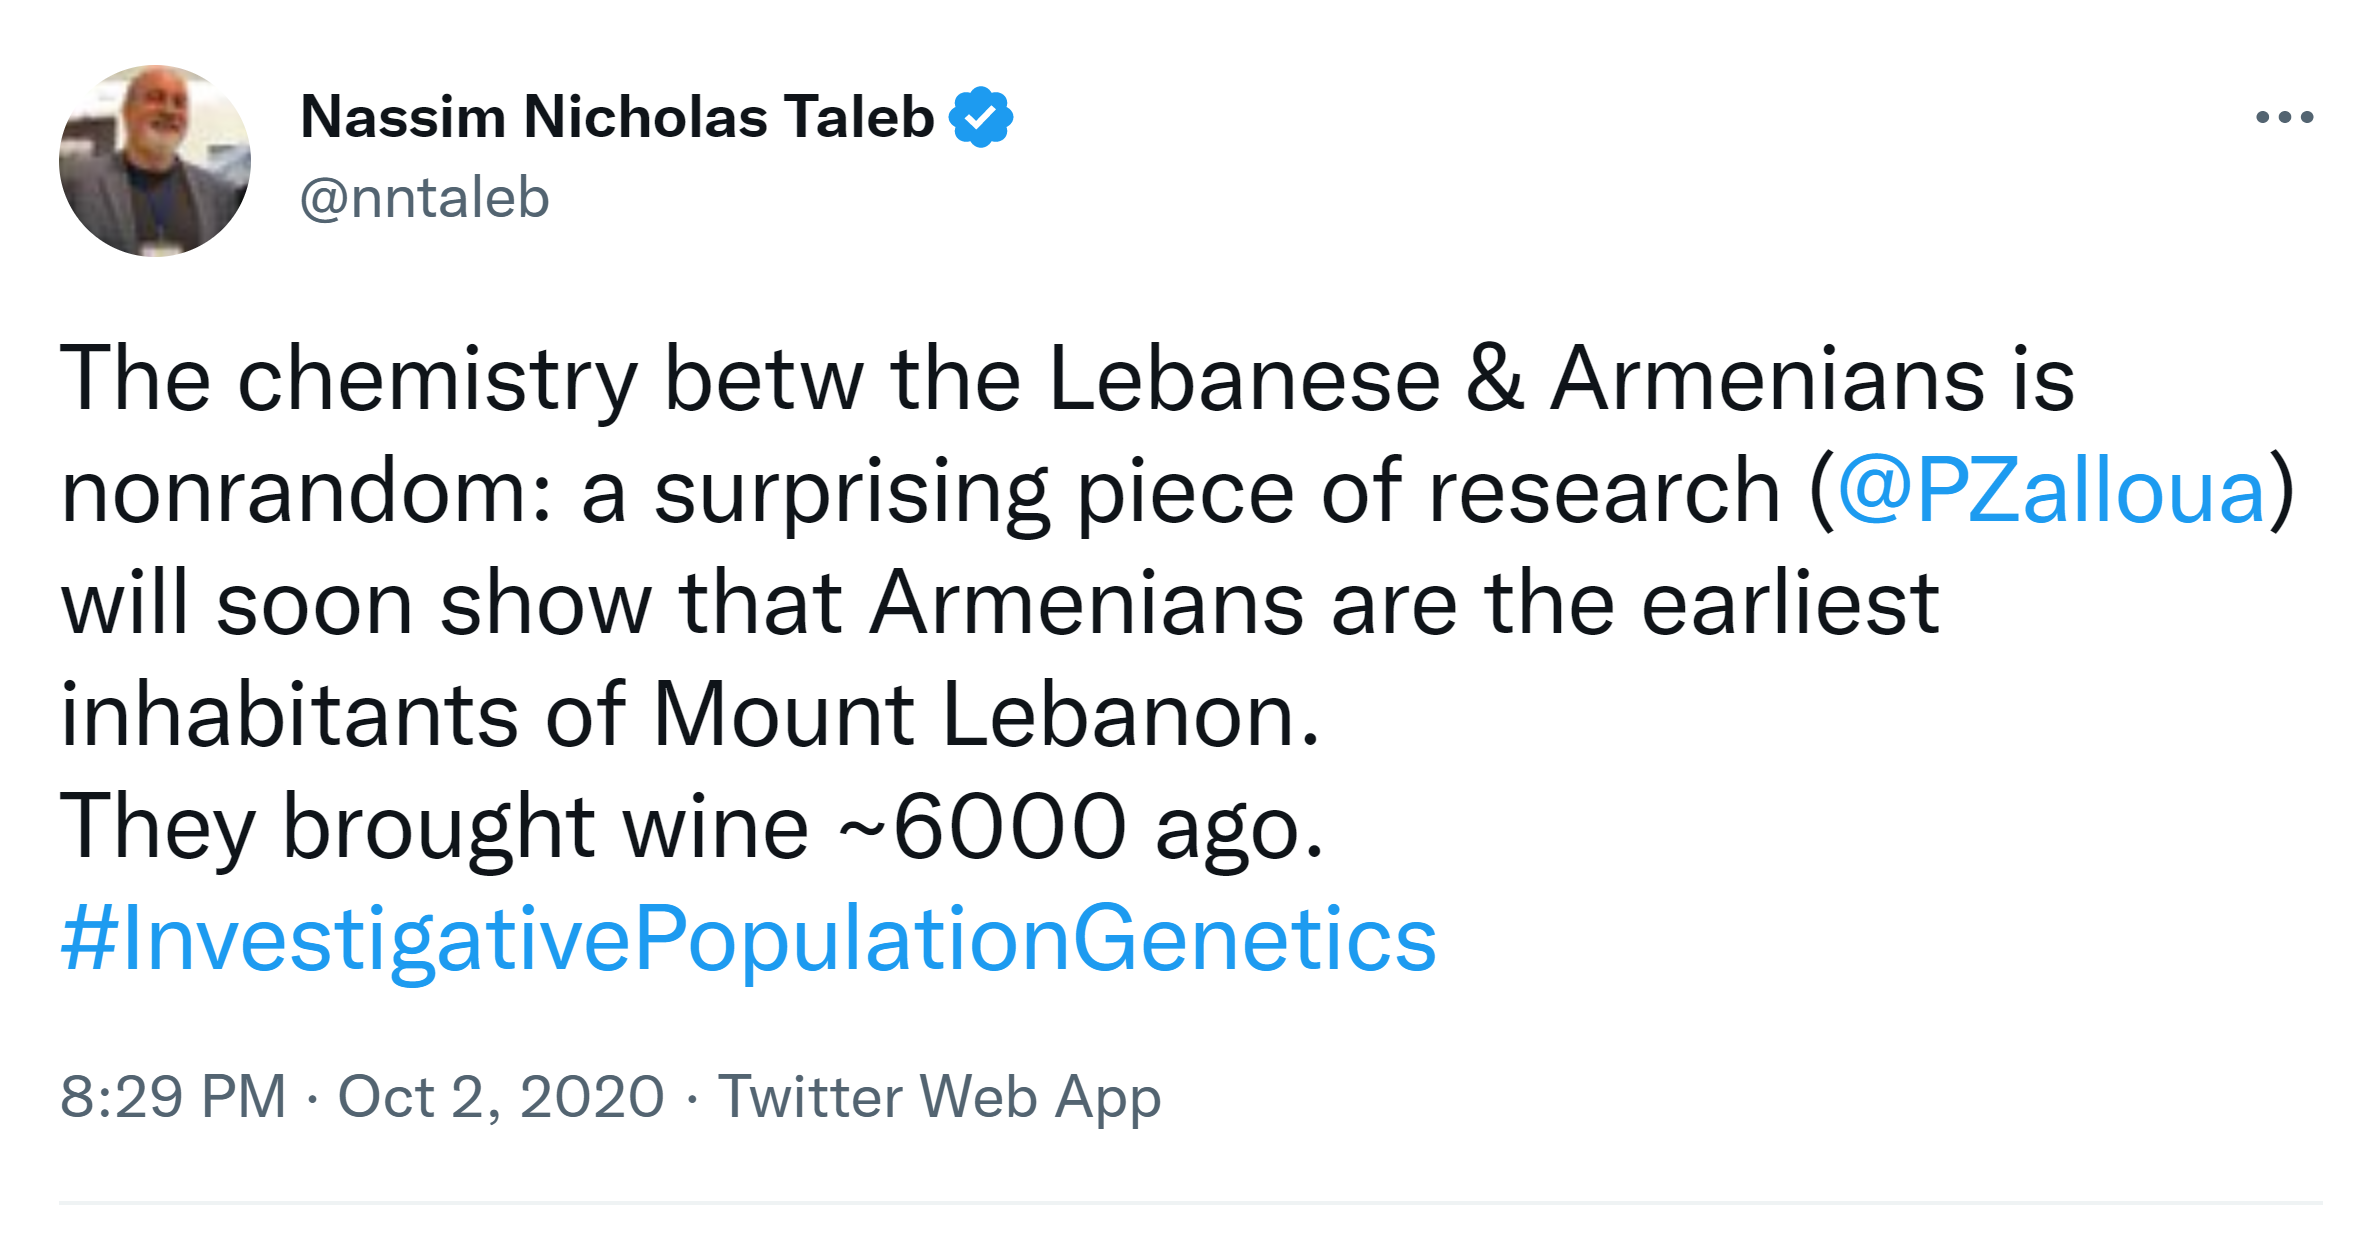Click the word "Lebanese" in the tweet
2380x1234 pixels.
pos(1244,379)
